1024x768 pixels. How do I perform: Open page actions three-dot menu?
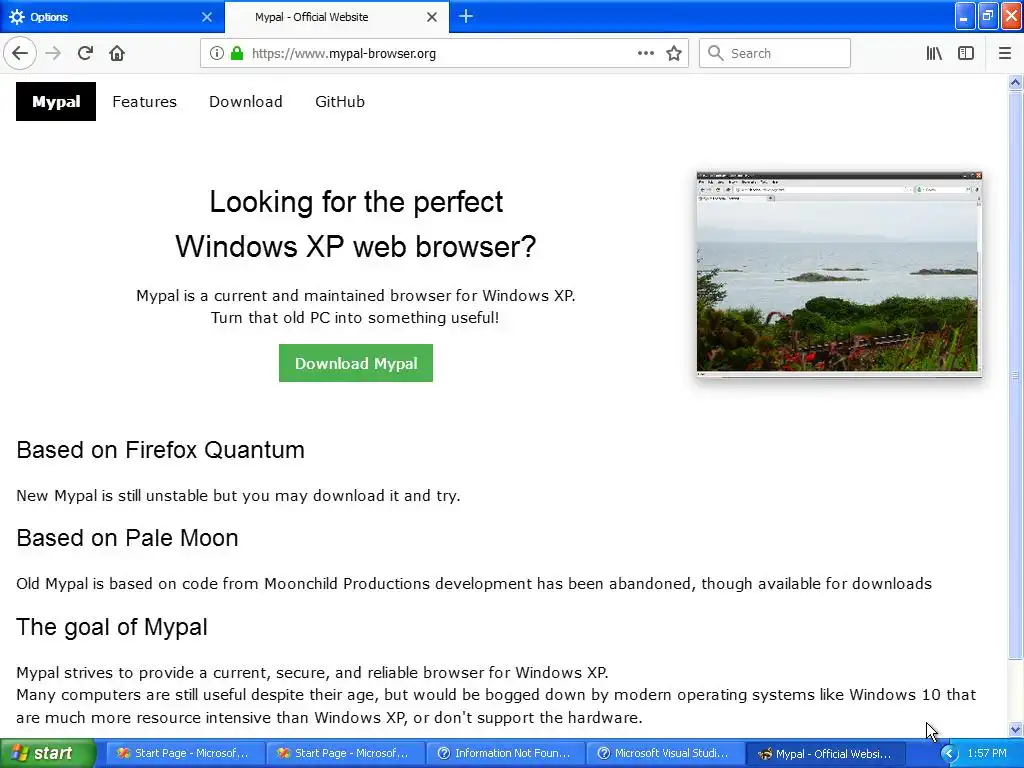(x=645, y=53)
